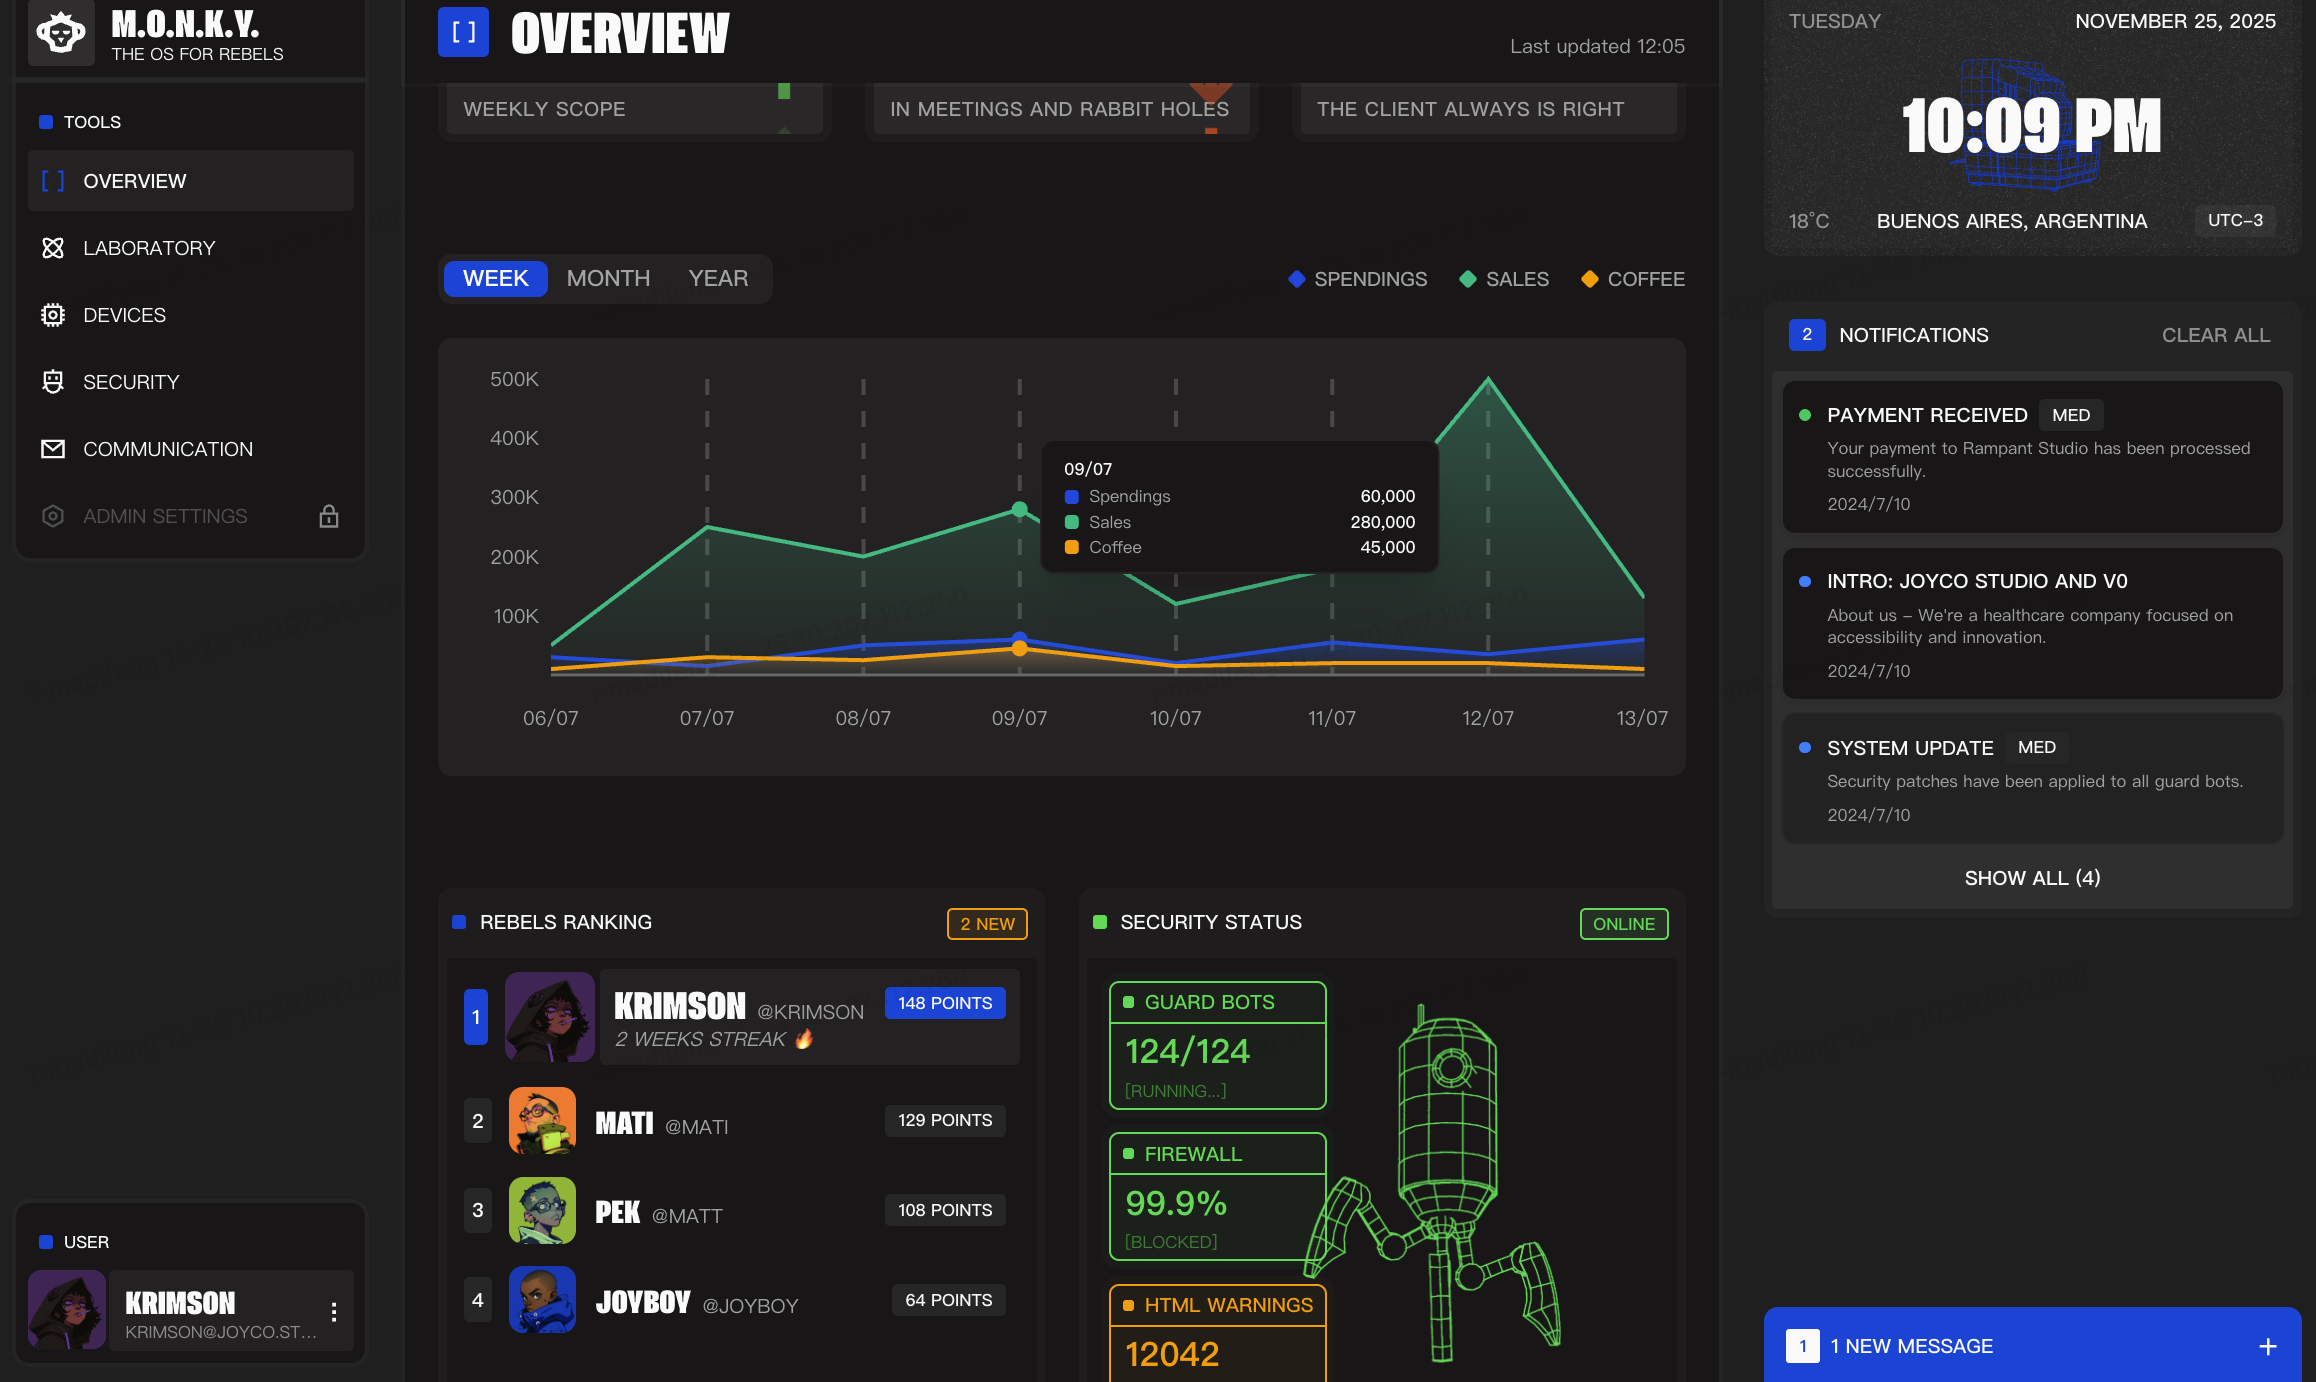Click the ONLINE status button on Security Status
The height and width of the screenshot is (1382, 2316).
(x=1623, y=924)
